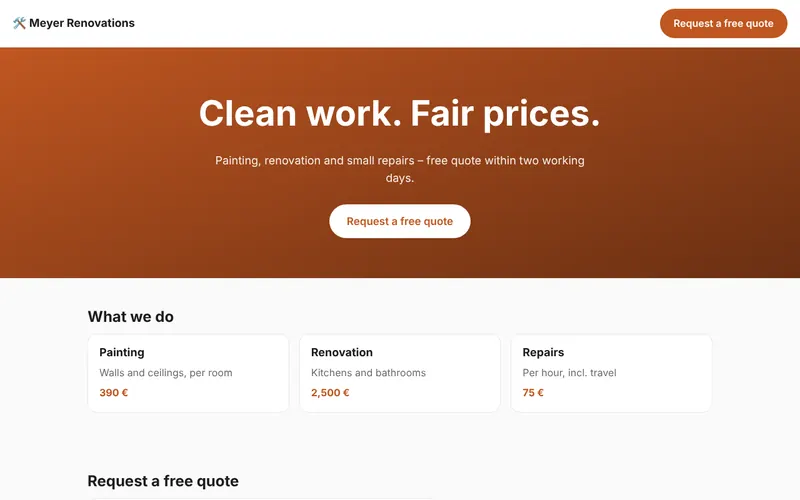Click the 75 € repairs price
This screenshot has height=500, width=800.
point(533,393)
